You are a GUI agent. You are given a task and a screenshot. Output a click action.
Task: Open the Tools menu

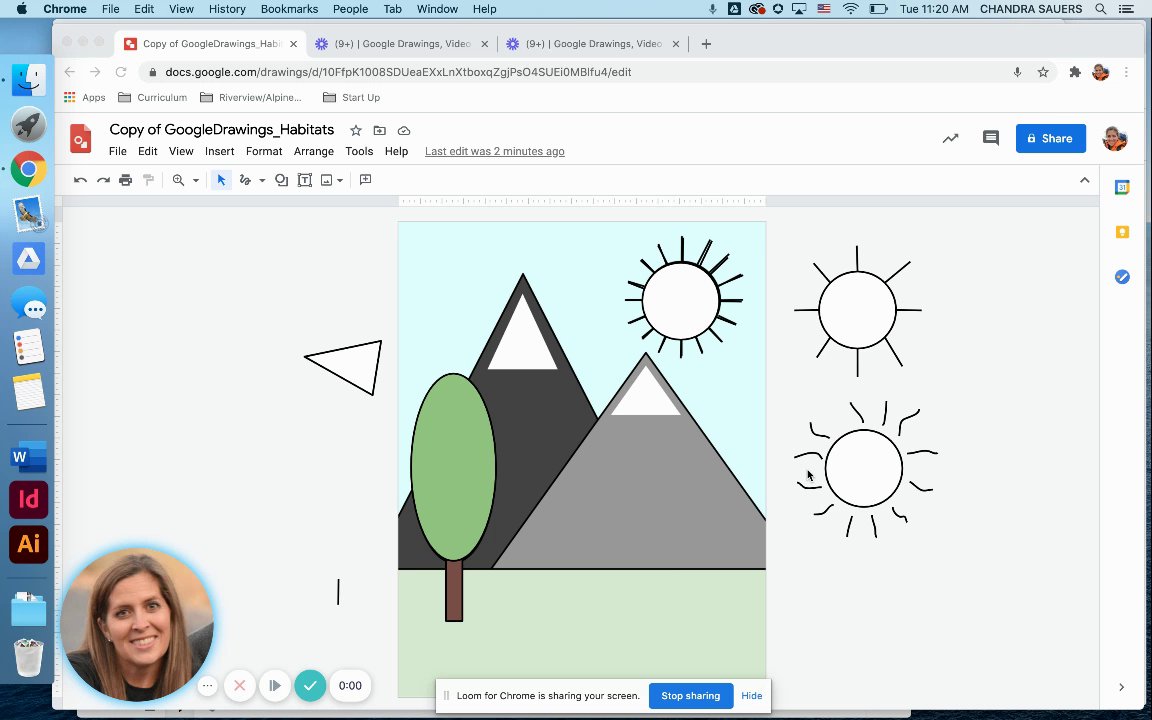point(359,151)
